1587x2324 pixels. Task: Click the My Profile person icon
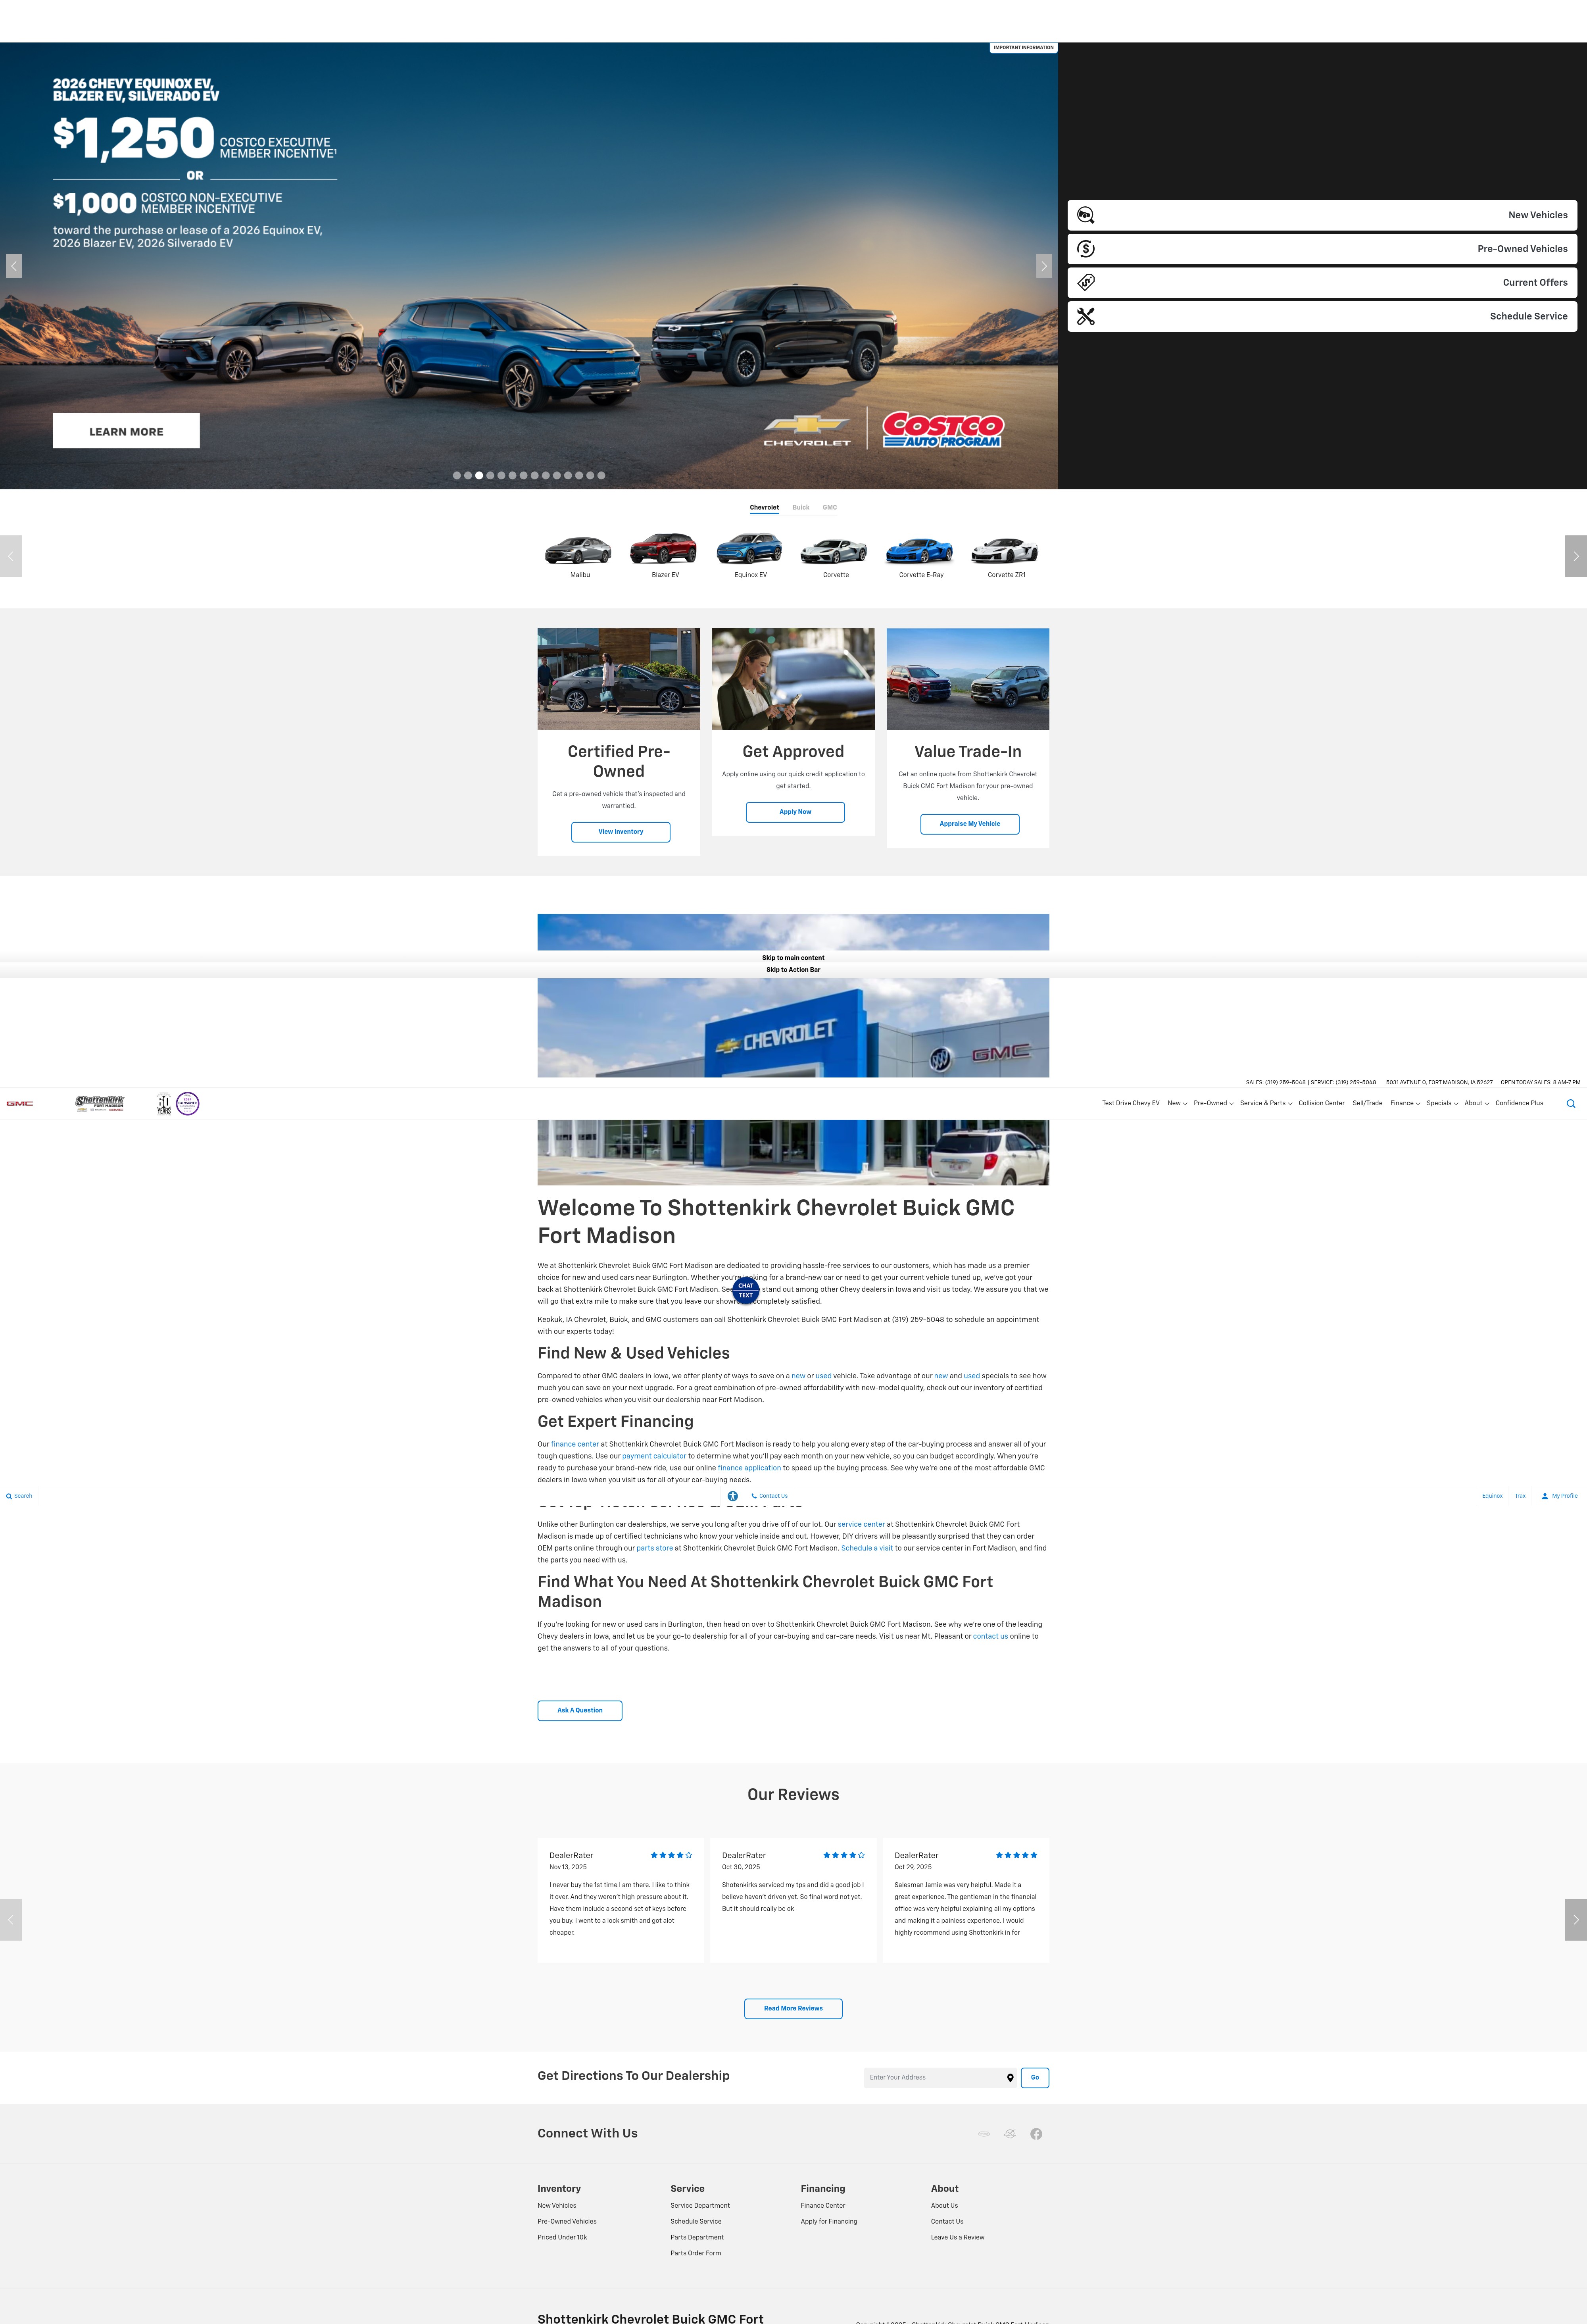tap(1545, 1496)
